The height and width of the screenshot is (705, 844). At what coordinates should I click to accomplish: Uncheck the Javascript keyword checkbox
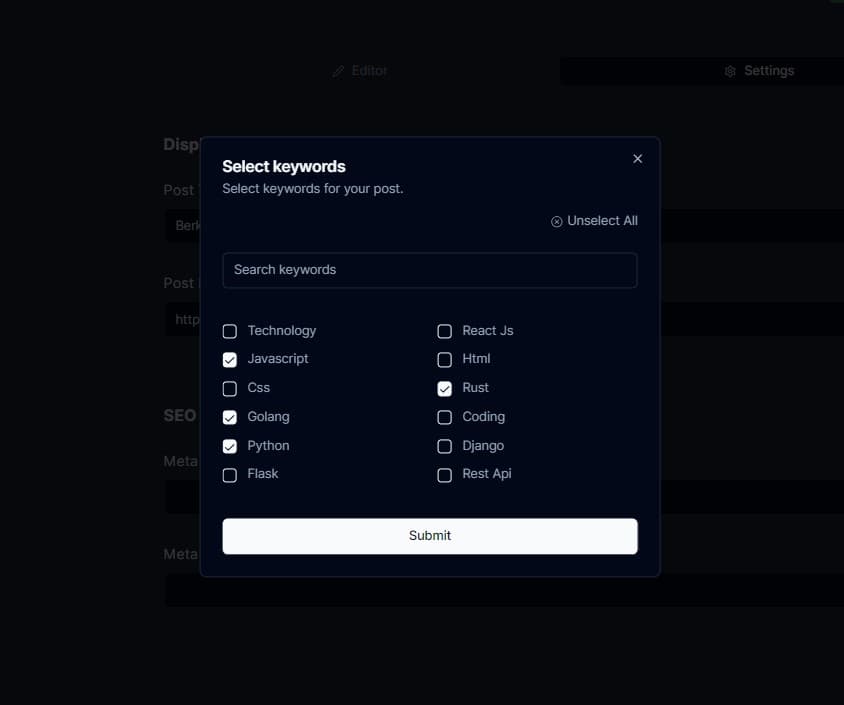230,359
